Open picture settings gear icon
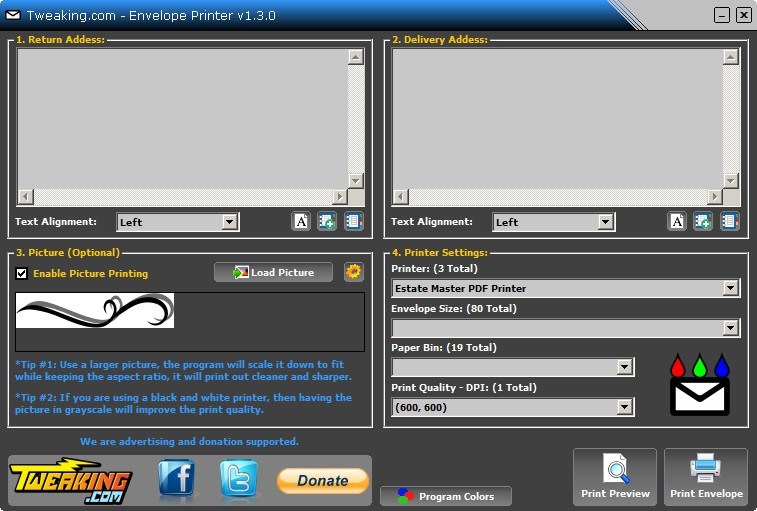757x511 pixels. pyautogui.click(x=353, y=272)
